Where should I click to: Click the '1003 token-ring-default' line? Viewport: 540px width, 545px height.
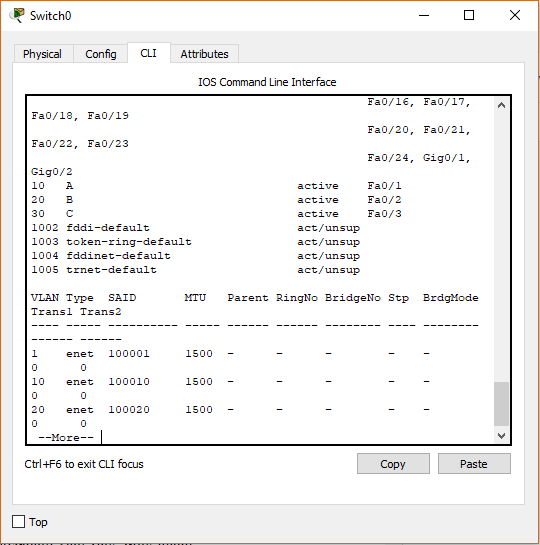[x=195, y=242]
